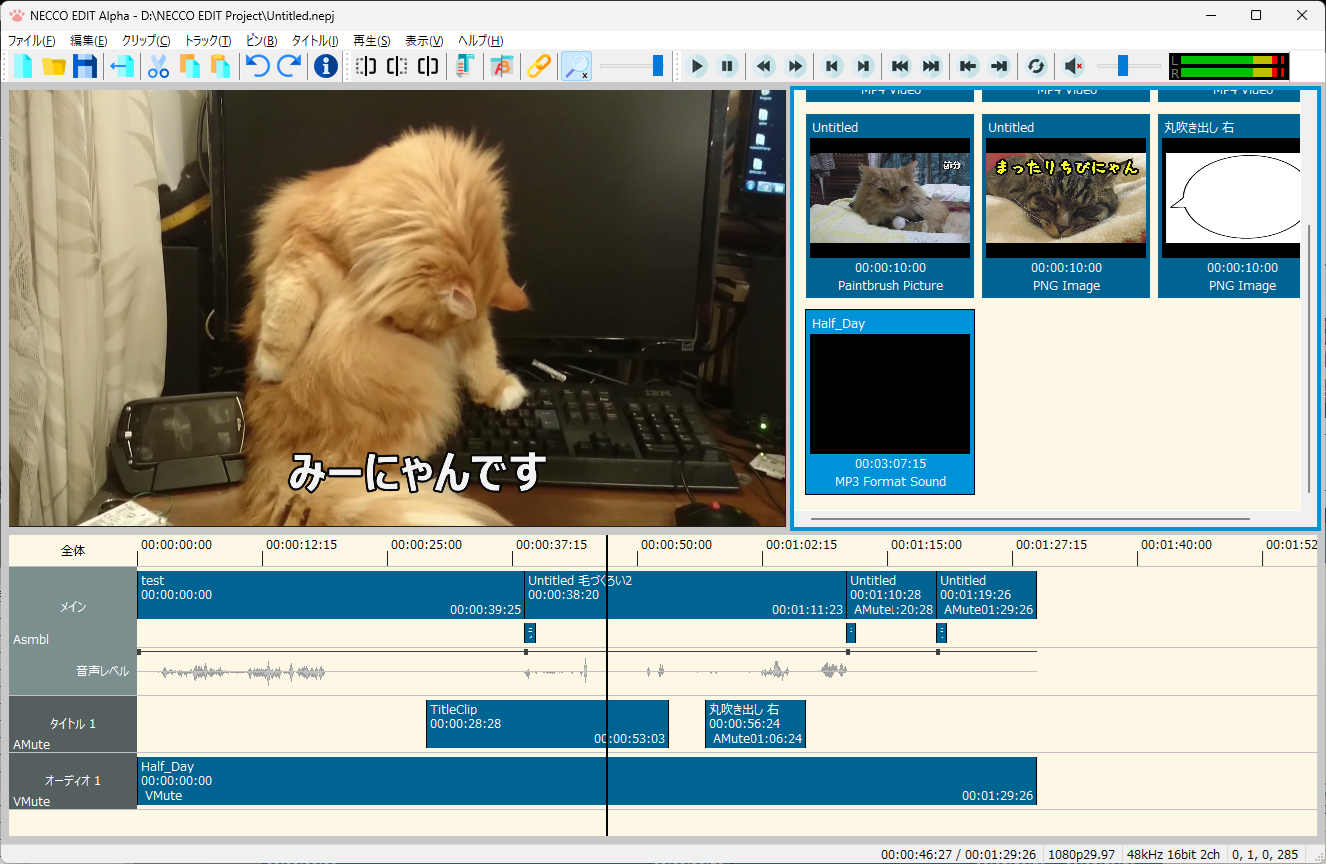Open the タイトル(I) menu
Screen dimensions: 1326x864
click(x=315, y=40)
